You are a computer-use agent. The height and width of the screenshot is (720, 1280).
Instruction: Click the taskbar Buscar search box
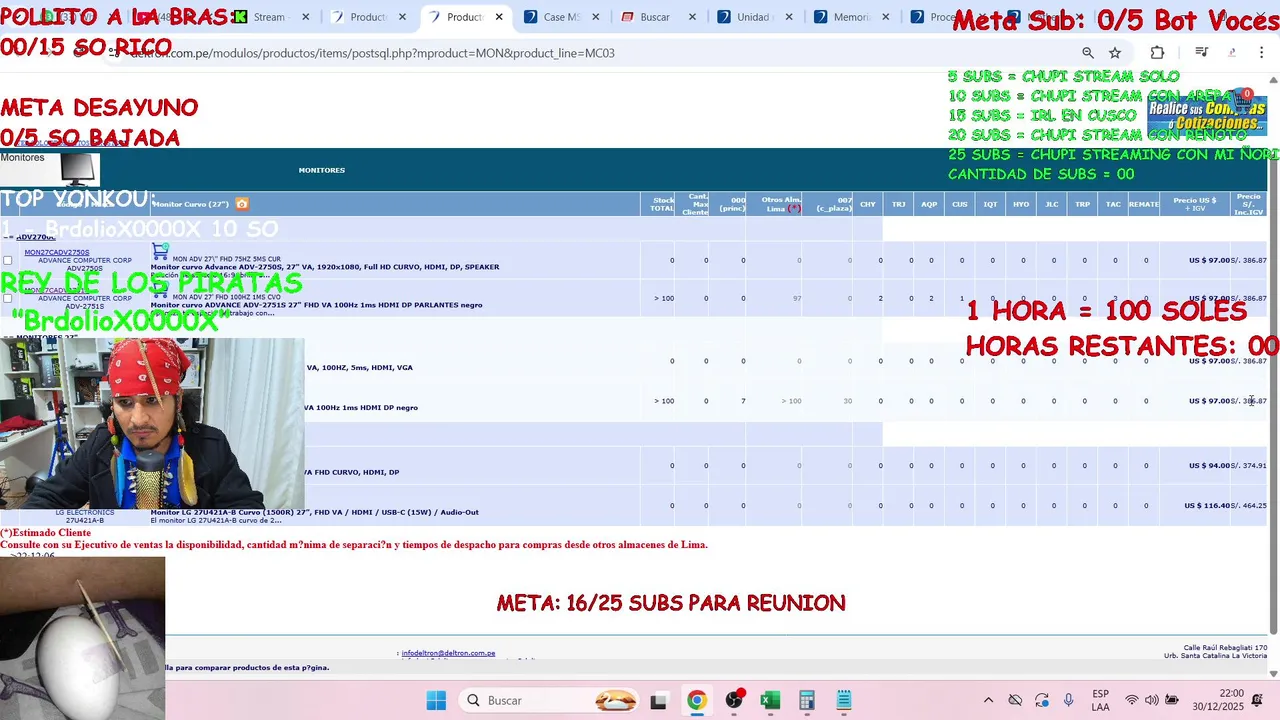550,701
